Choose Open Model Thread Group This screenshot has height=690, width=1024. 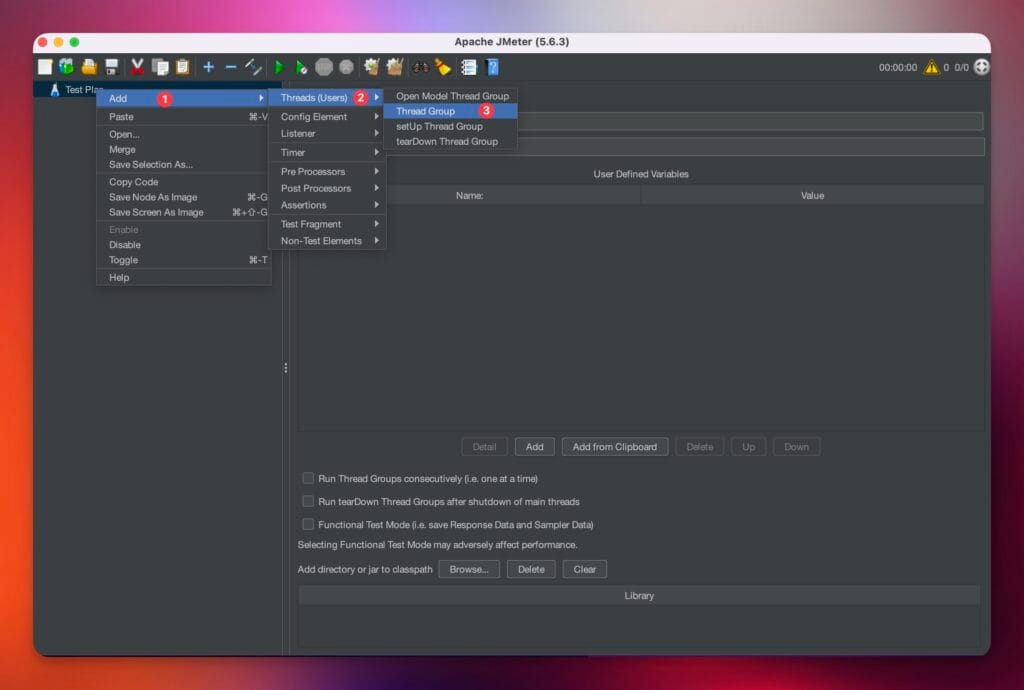(451, 96)
